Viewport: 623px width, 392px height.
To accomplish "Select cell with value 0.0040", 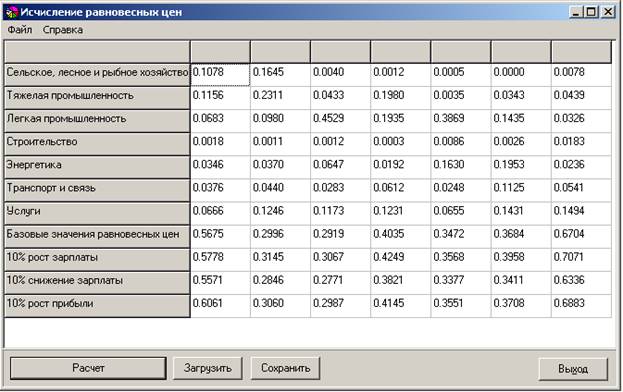I will 341,75.
